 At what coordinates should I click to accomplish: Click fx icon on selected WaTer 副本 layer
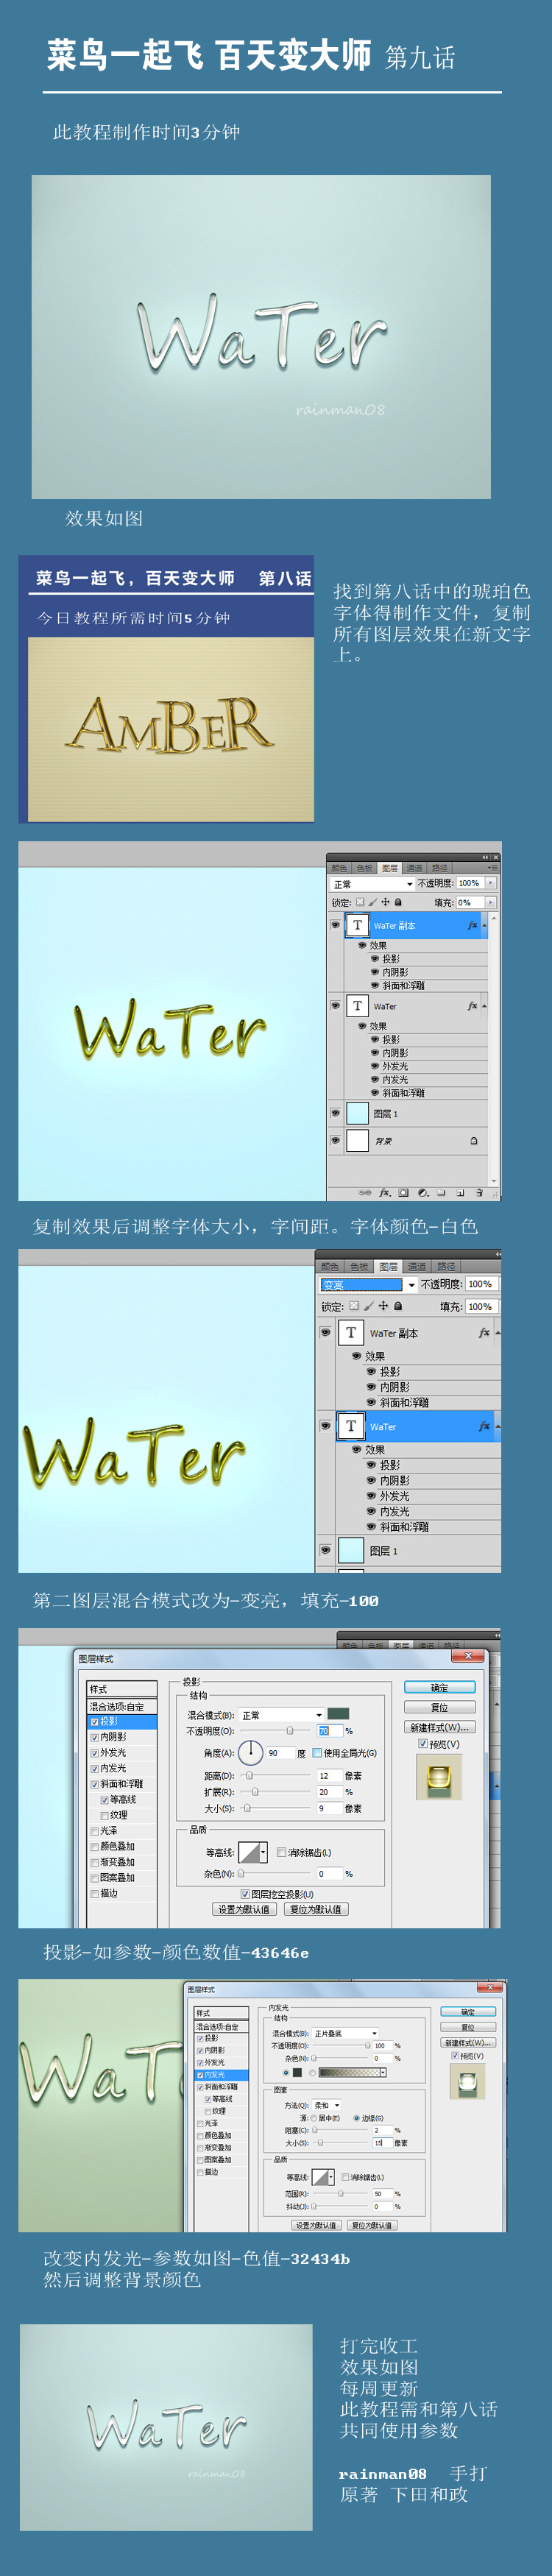click(x=472, y=925)
